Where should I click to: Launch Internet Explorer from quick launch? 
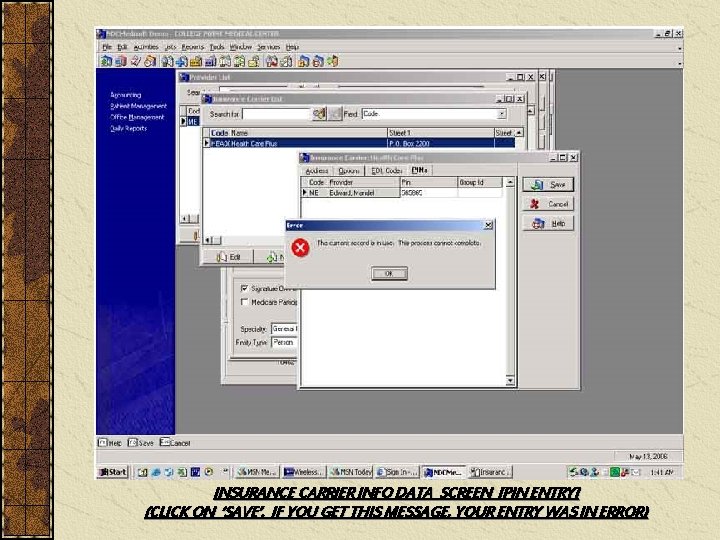(x=156, y=472)
